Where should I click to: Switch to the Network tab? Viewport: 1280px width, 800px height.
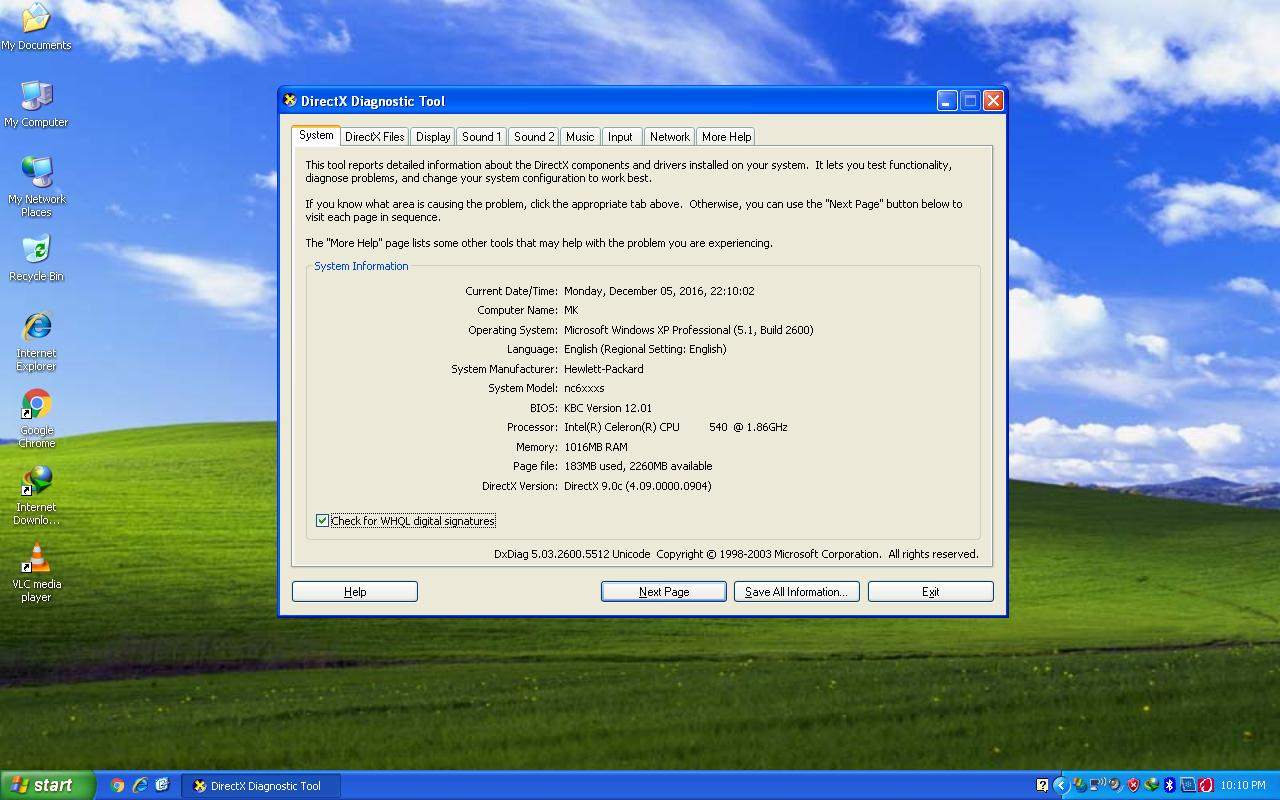tap(669, 137)
